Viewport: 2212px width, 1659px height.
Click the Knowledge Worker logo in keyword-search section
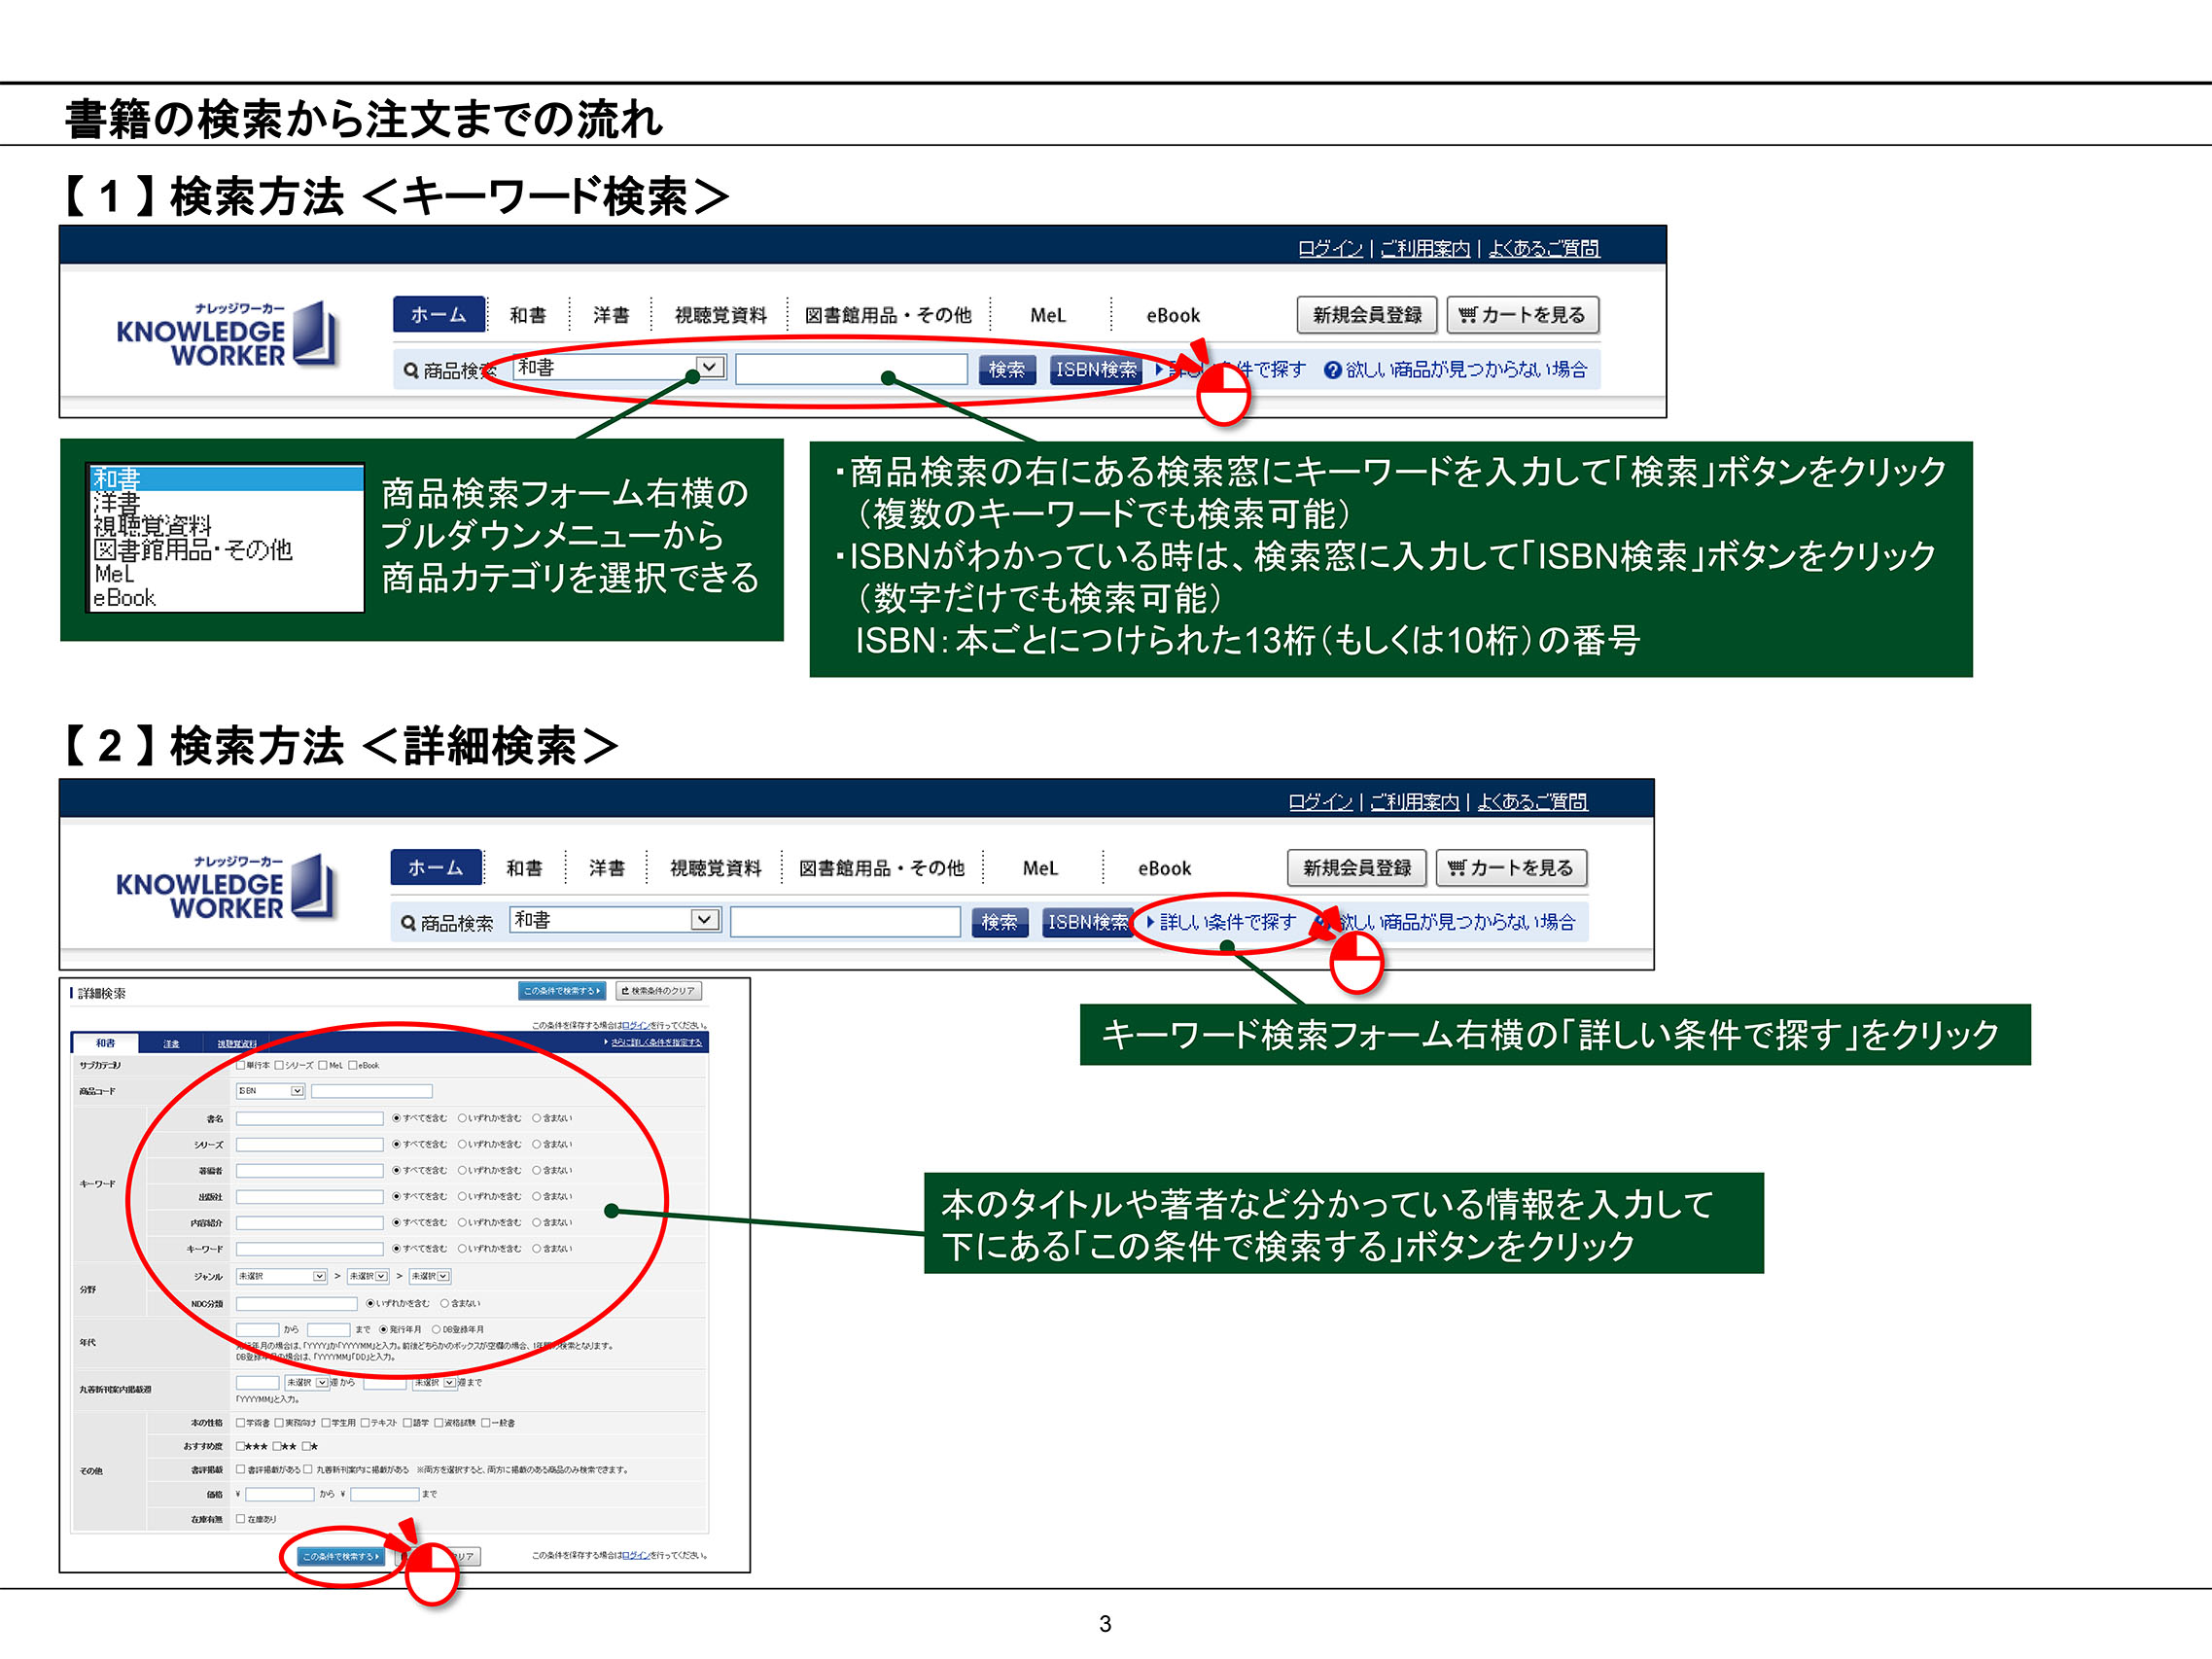coord(227,335)
